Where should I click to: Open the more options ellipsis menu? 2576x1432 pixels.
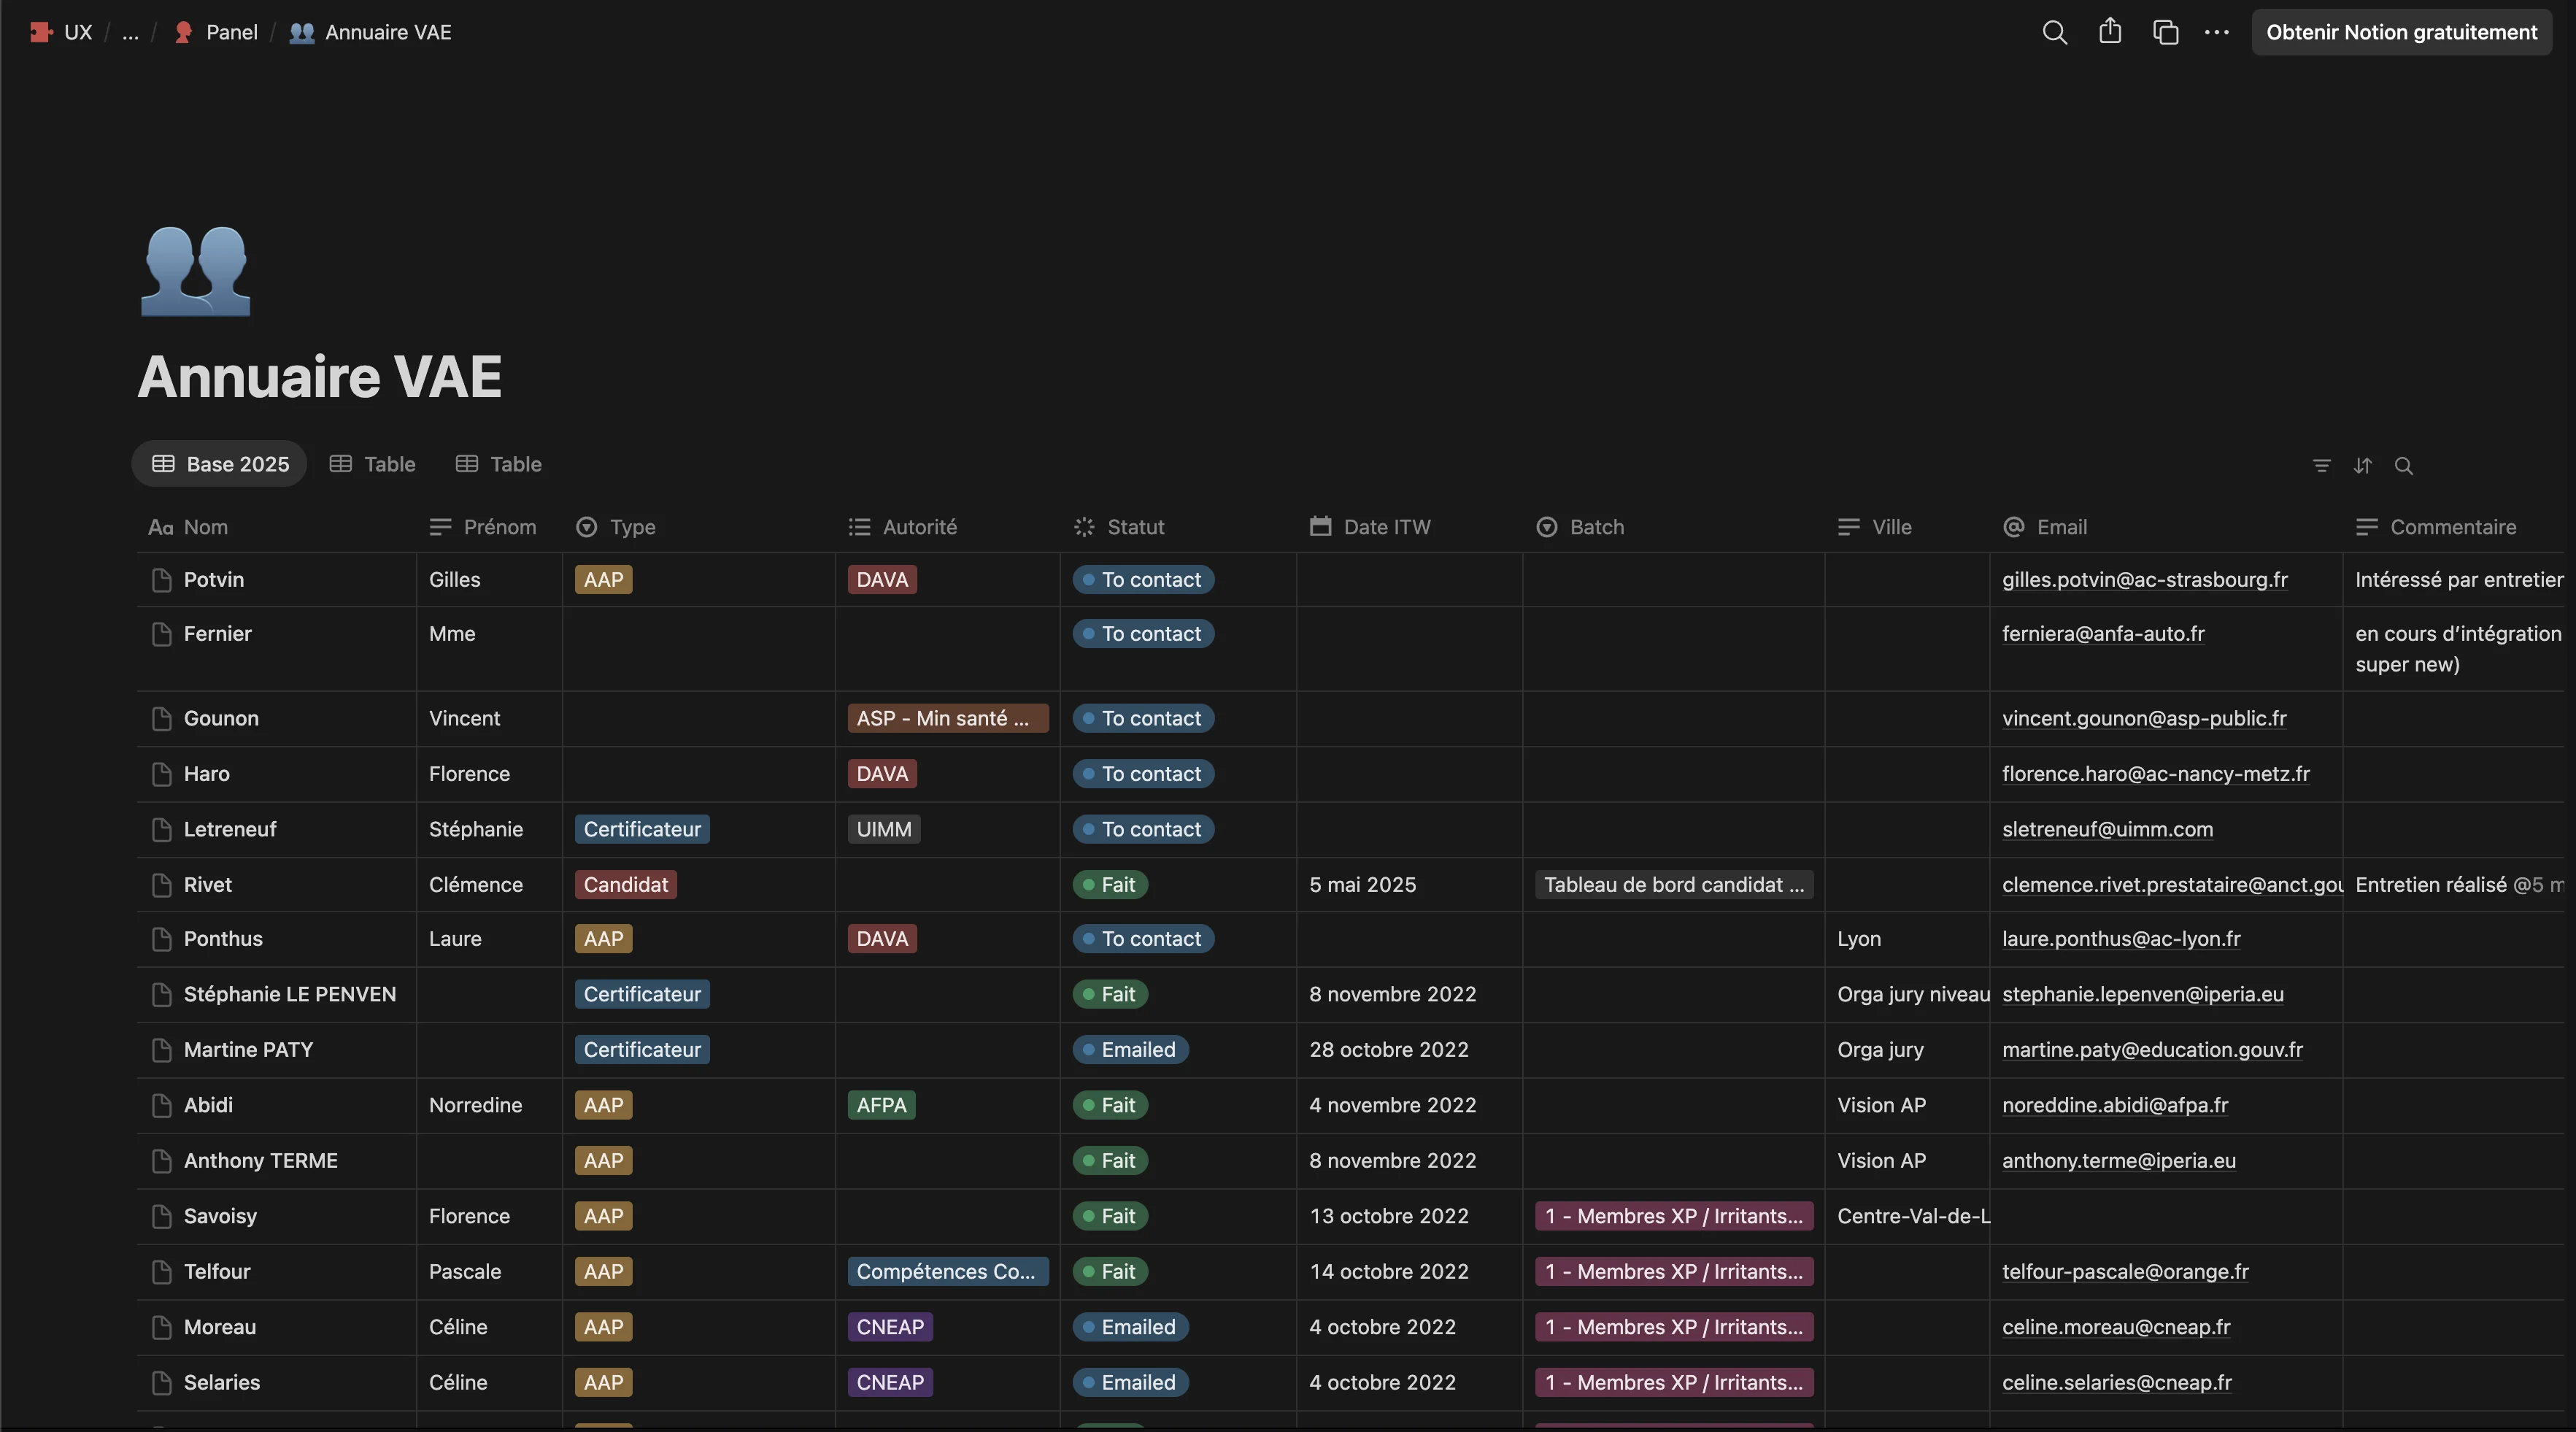2217,32
